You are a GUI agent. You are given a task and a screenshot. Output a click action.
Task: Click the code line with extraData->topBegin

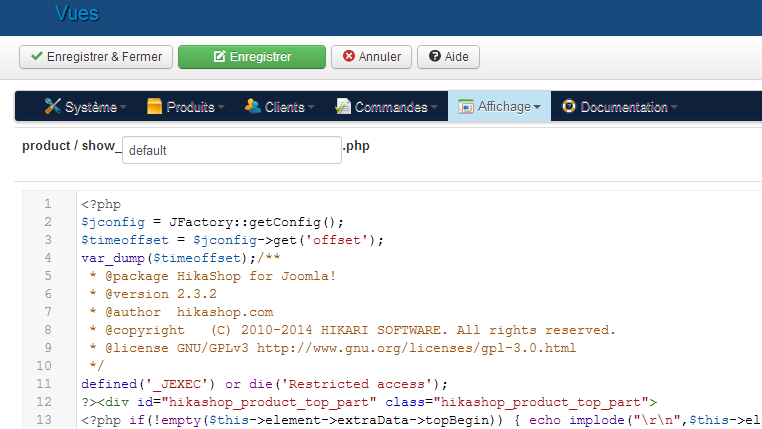[x=421, y=420]
